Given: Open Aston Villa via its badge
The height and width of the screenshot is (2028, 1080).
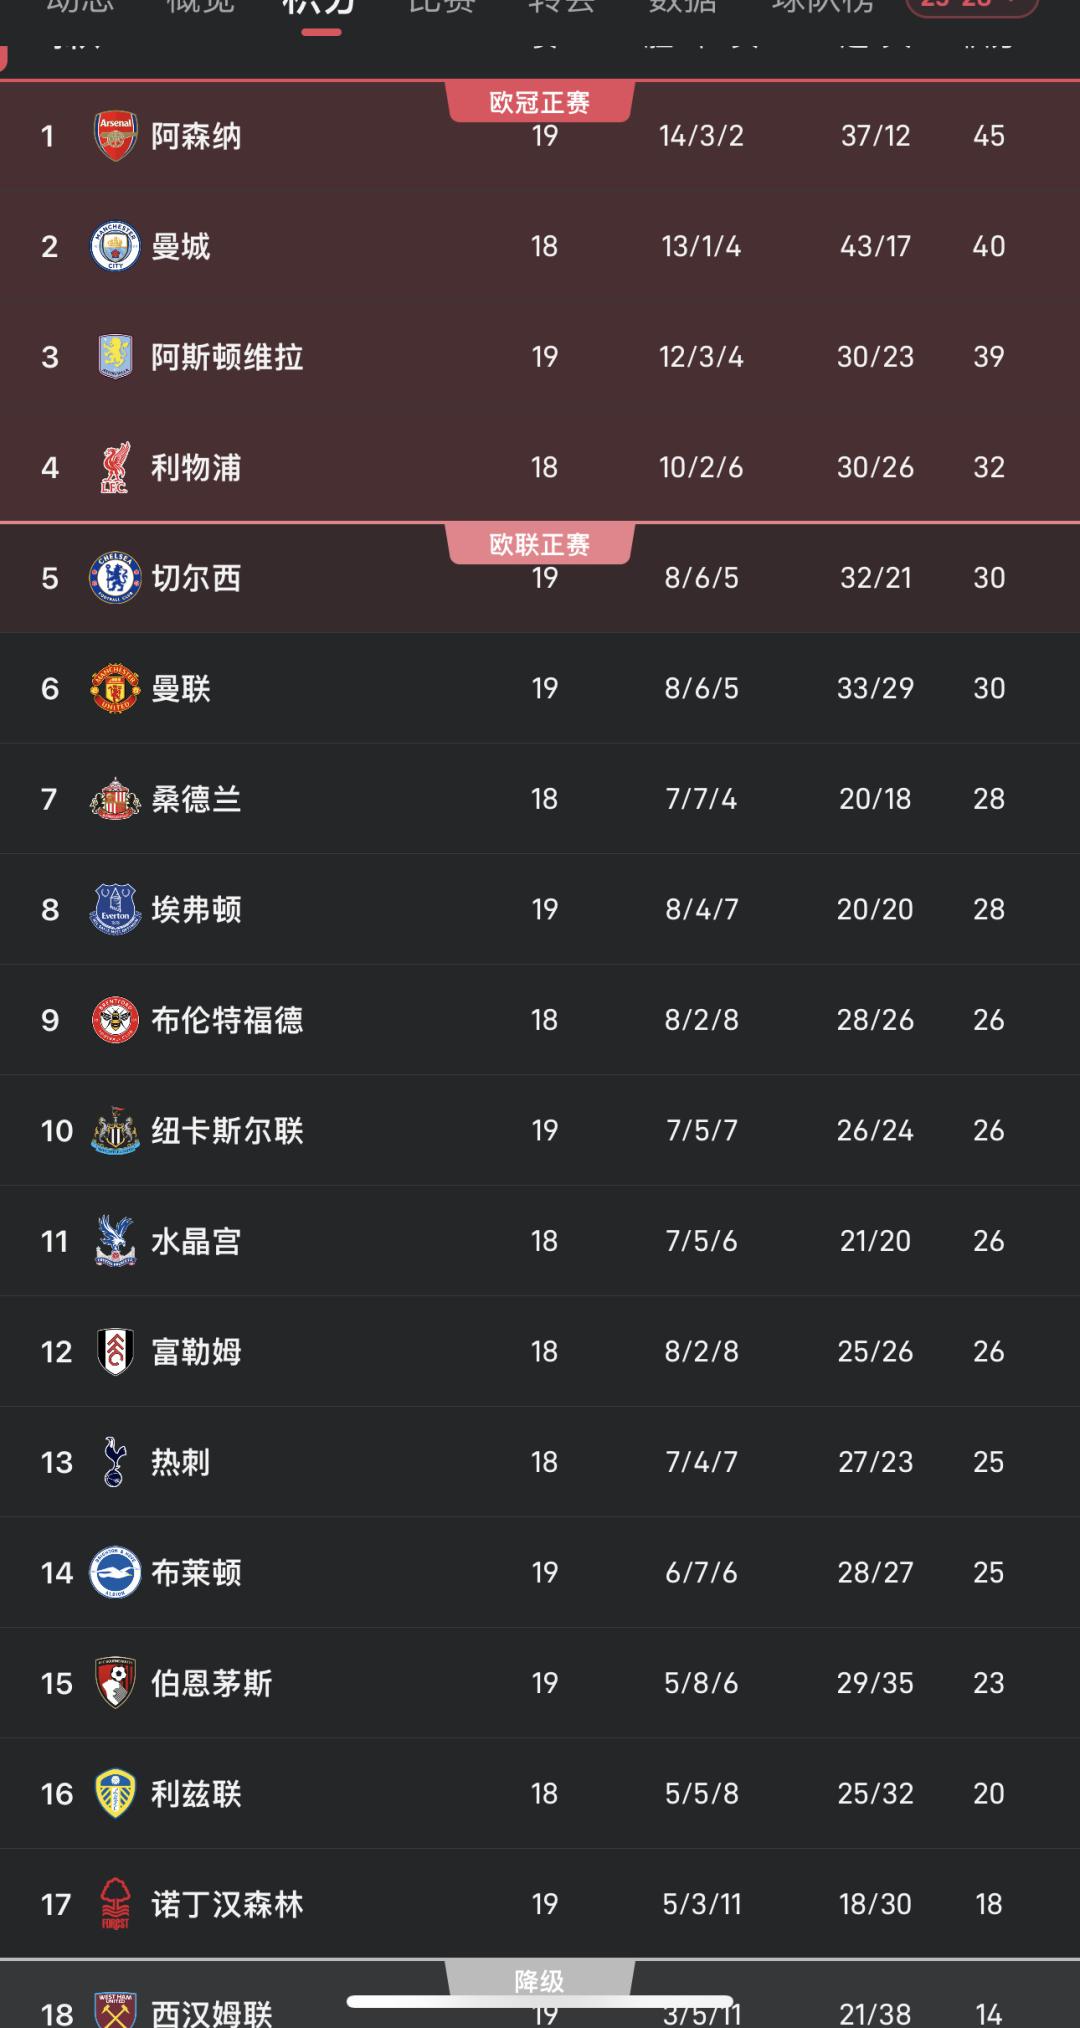Looking at the screenshot, I should click(x=115, y=357).
